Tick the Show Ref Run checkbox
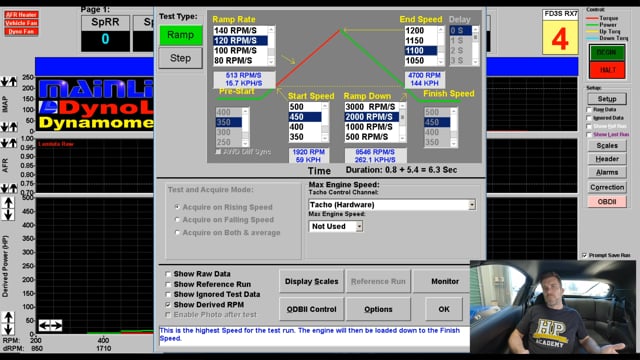Viewport: 640px width, 360px height. (x=589, y=126)
